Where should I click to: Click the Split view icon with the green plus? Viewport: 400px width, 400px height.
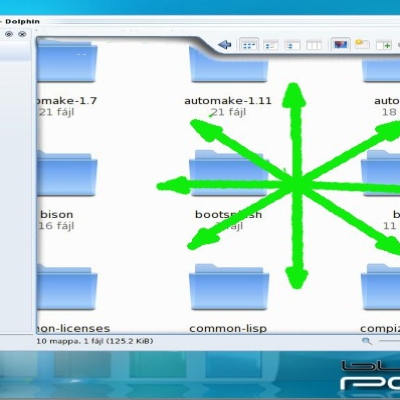[x=384, y=45]
